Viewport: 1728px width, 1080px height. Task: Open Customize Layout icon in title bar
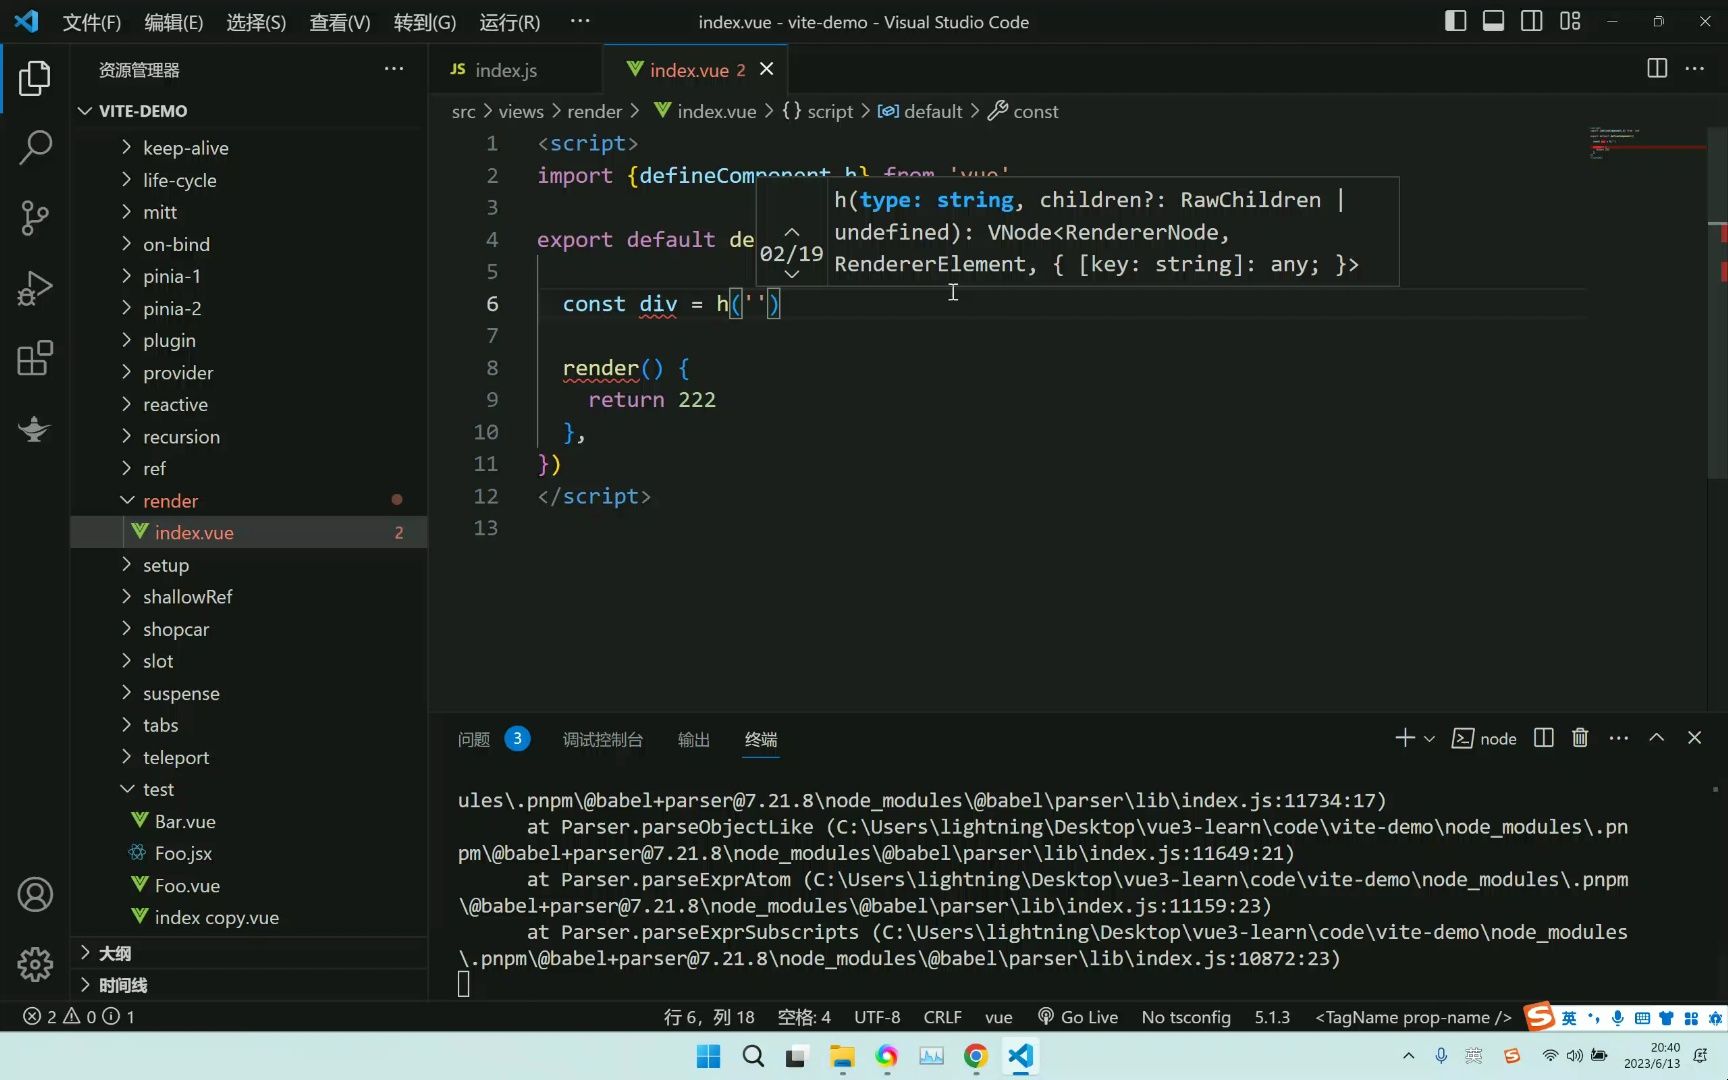(1570, 21)
